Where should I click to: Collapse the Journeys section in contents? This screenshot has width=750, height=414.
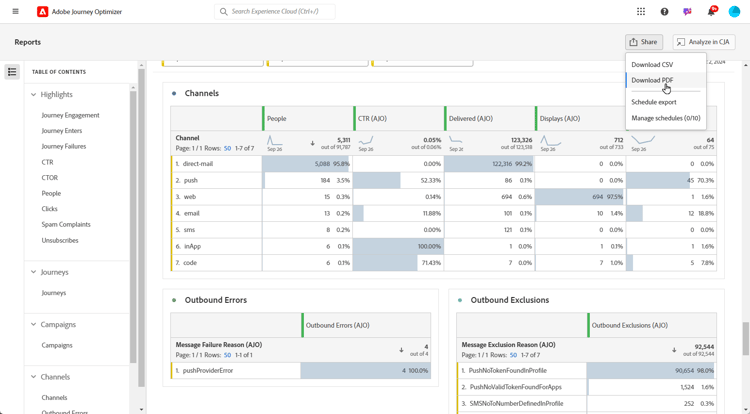[33, 272]
